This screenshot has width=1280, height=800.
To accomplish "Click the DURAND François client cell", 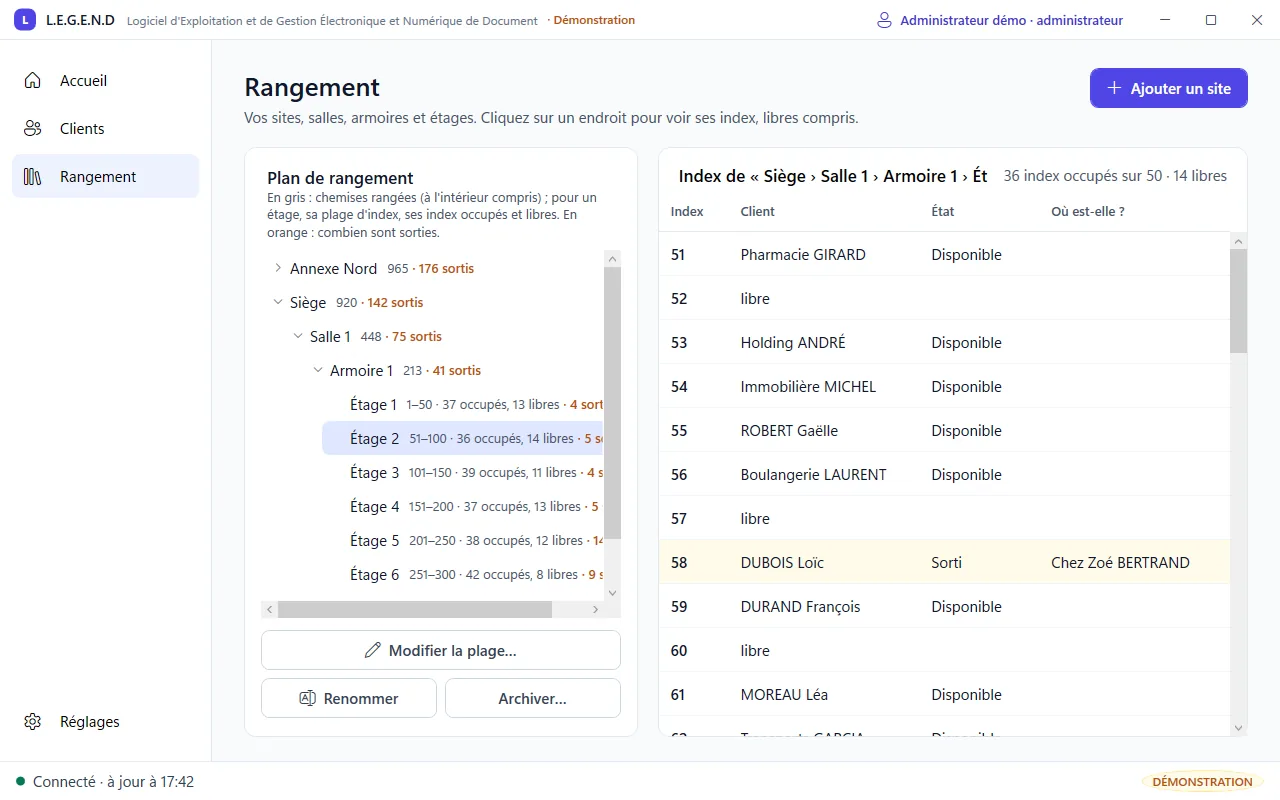I will [x=800, y=606].
